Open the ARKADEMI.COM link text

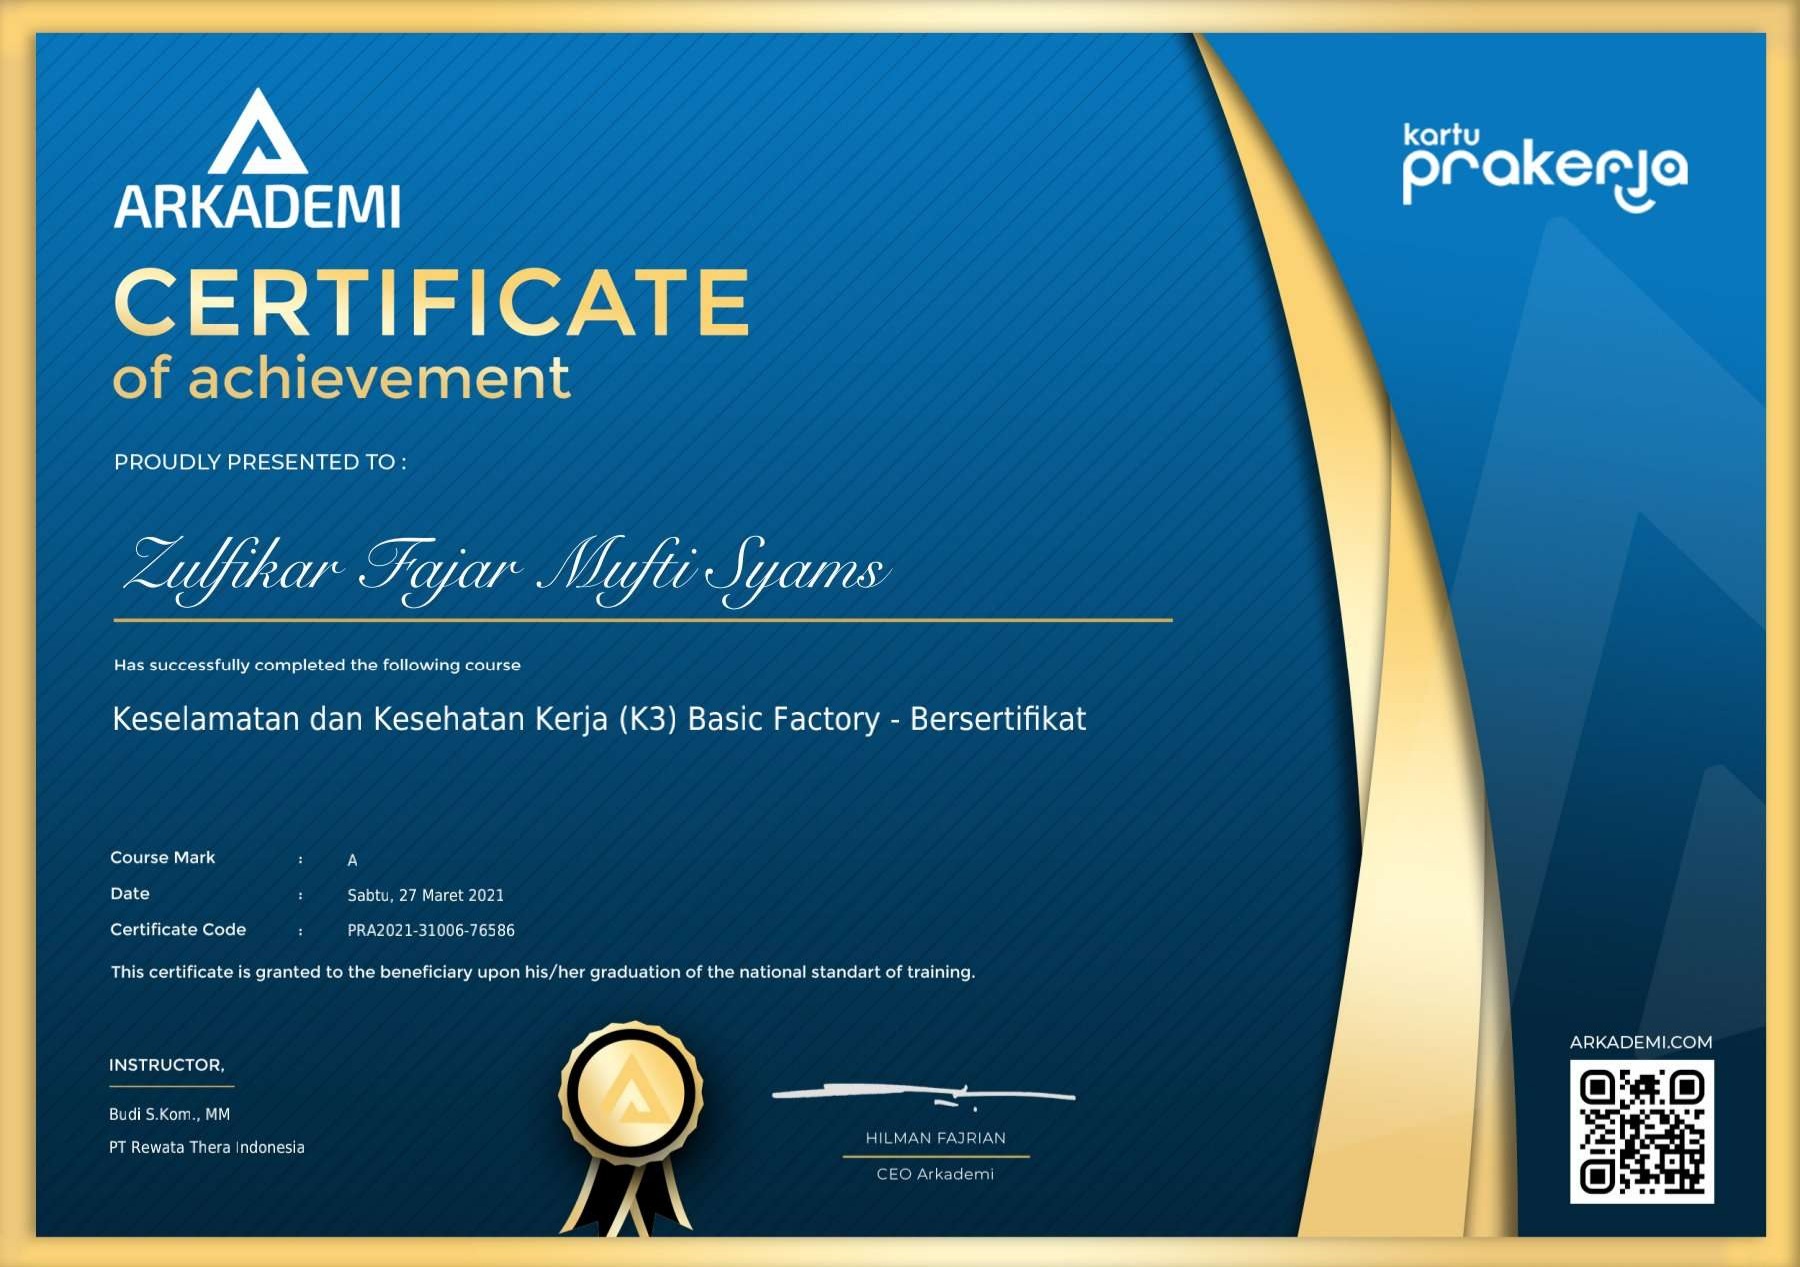(x=1641, y=1042)
